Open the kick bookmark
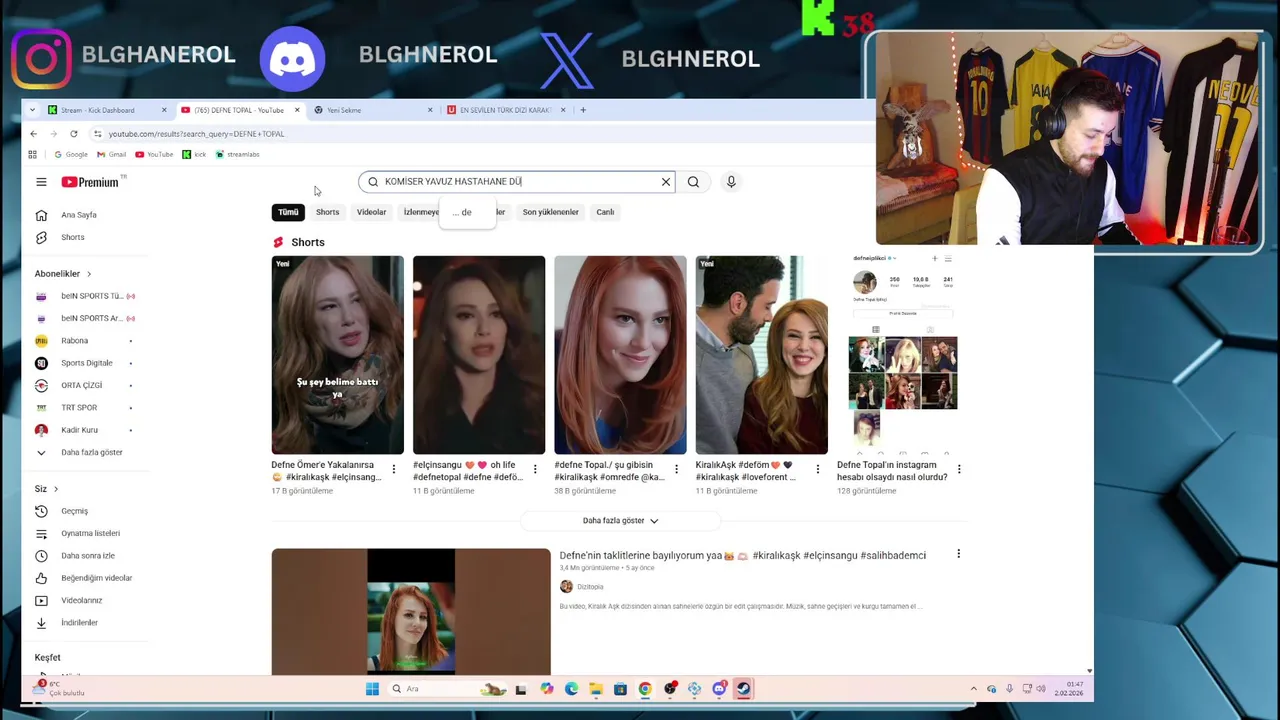The width and height of the screenshot is (1280, 720). tap(194, 154)
